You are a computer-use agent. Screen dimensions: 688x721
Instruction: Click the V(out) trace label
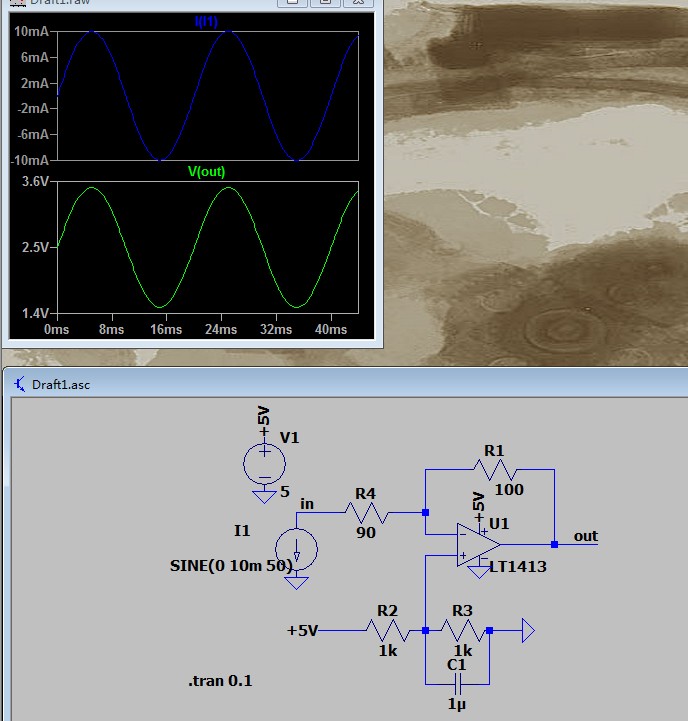[206, 171]
